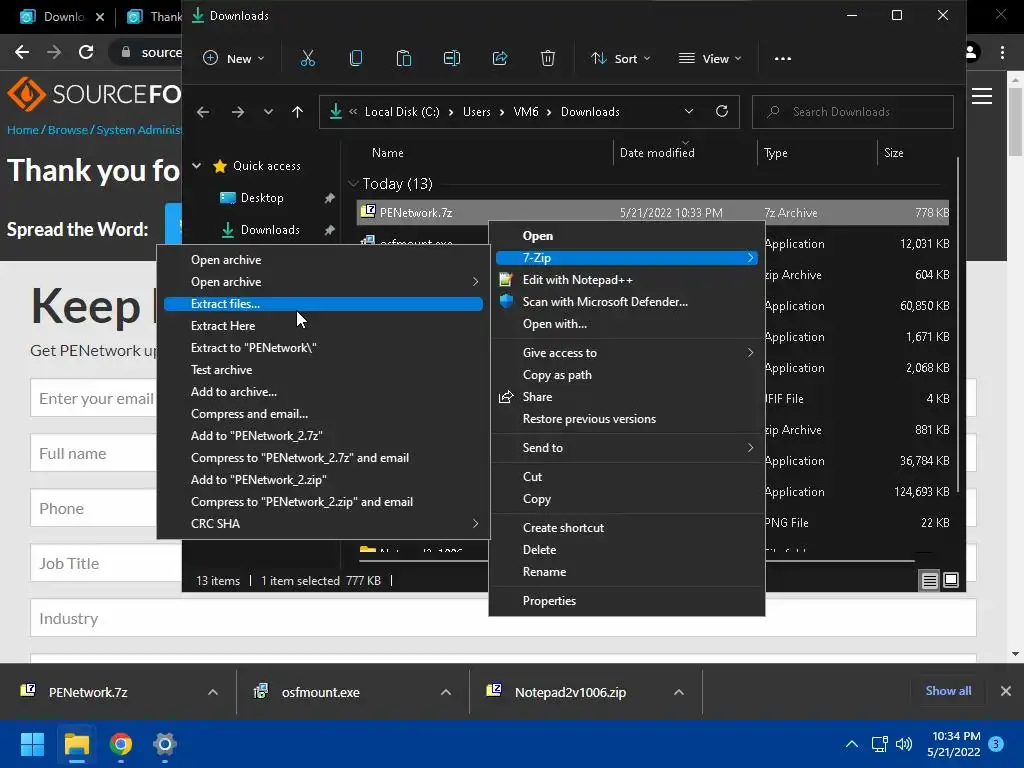Click the SourceForge logo in browser
This screenshot has width=1024, height=768.
coord(93,95)
